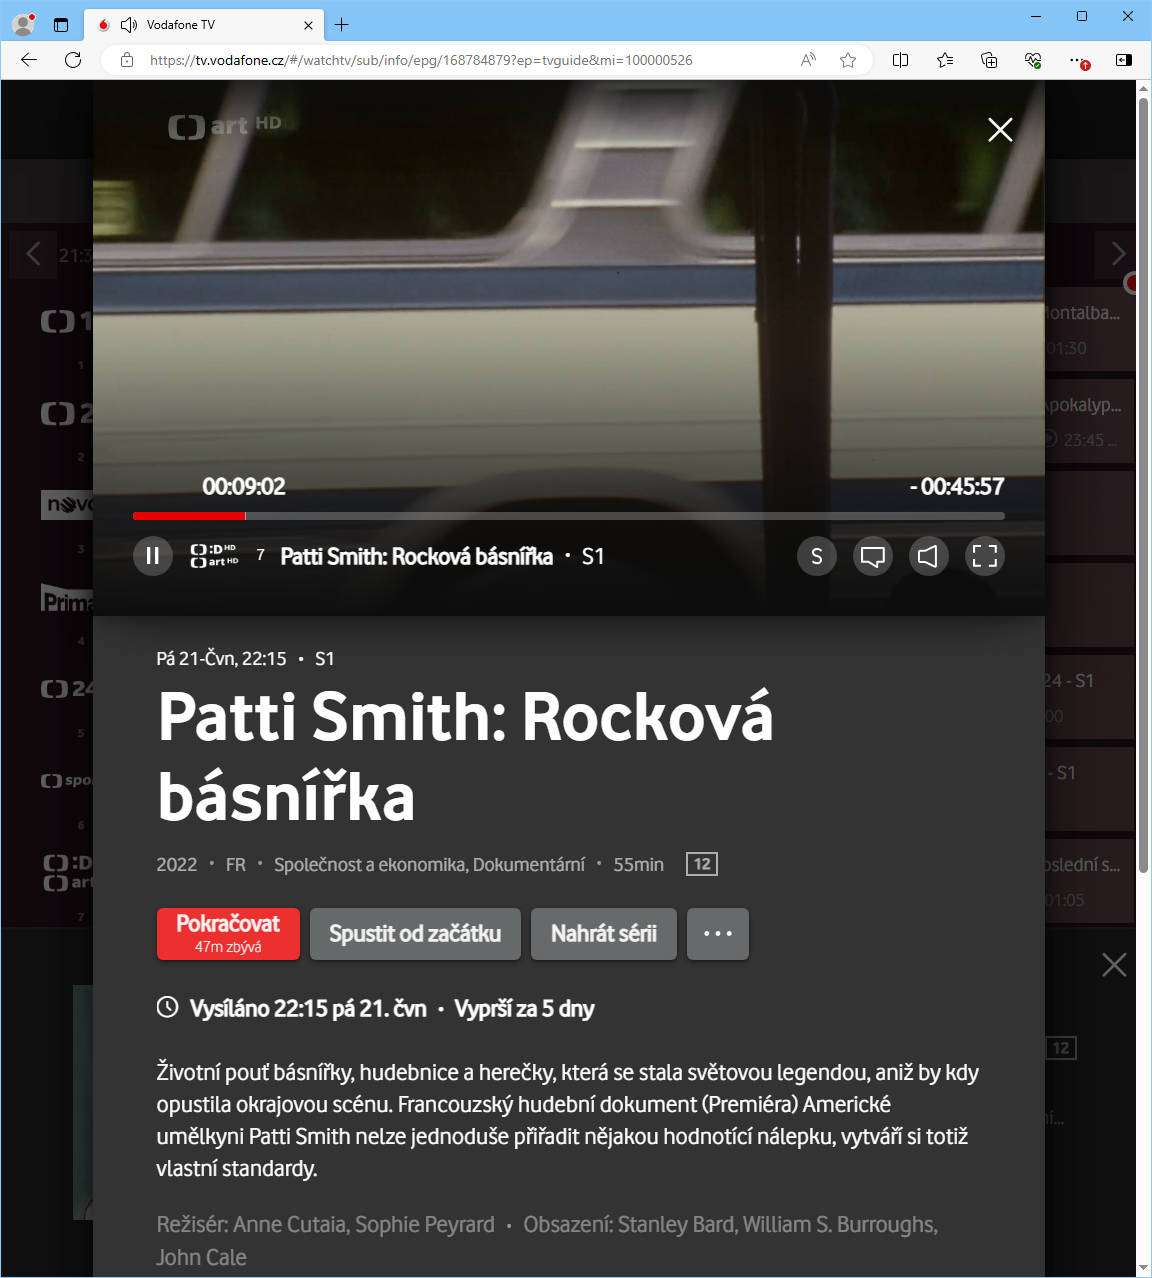Click Nahrát sérii button
Viewport: 1152px width, 1278px height.
(604, 934)
